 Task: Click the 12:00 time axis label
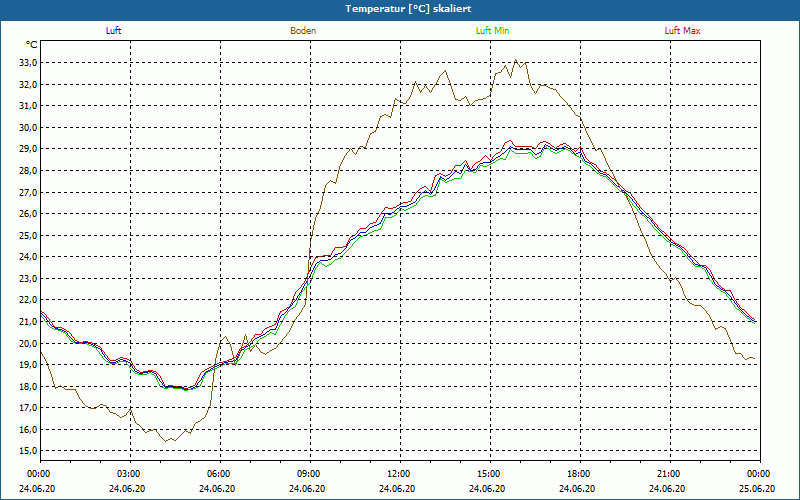[x=397, y=474]
